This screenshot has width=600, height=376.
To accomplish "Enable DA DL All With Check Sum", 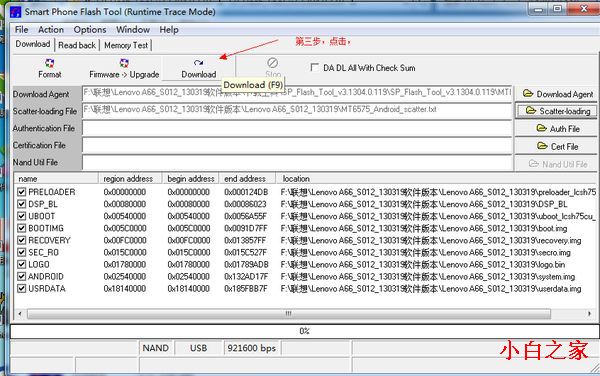I will 314,68.
